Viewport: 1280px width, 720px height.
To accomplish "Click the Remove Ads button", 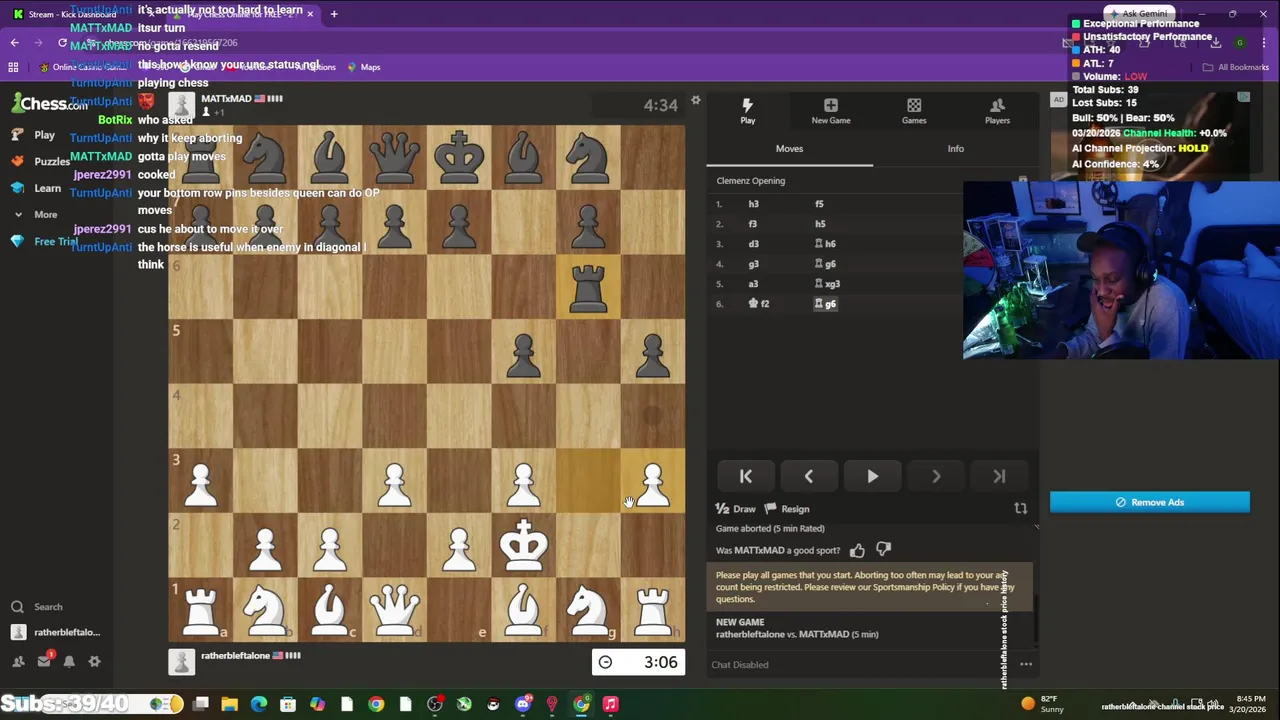I will point(1150,502).
